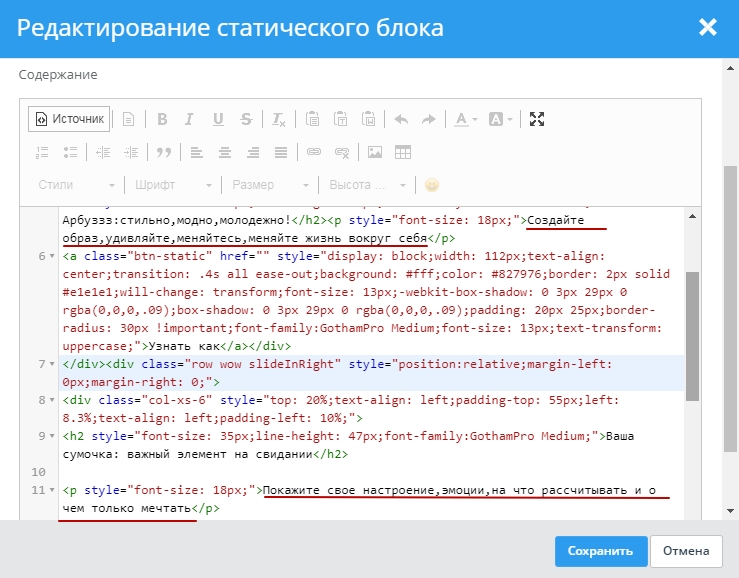Open the Шрифт font dropdown
Viewport: 739px width, 578px height.
pos(173,185)
